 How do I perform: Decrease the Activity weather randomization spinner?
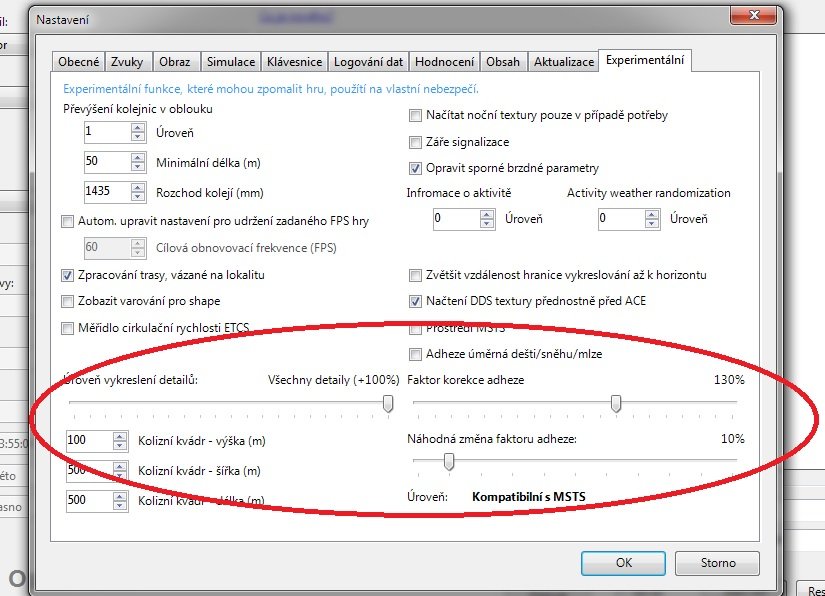650,223
